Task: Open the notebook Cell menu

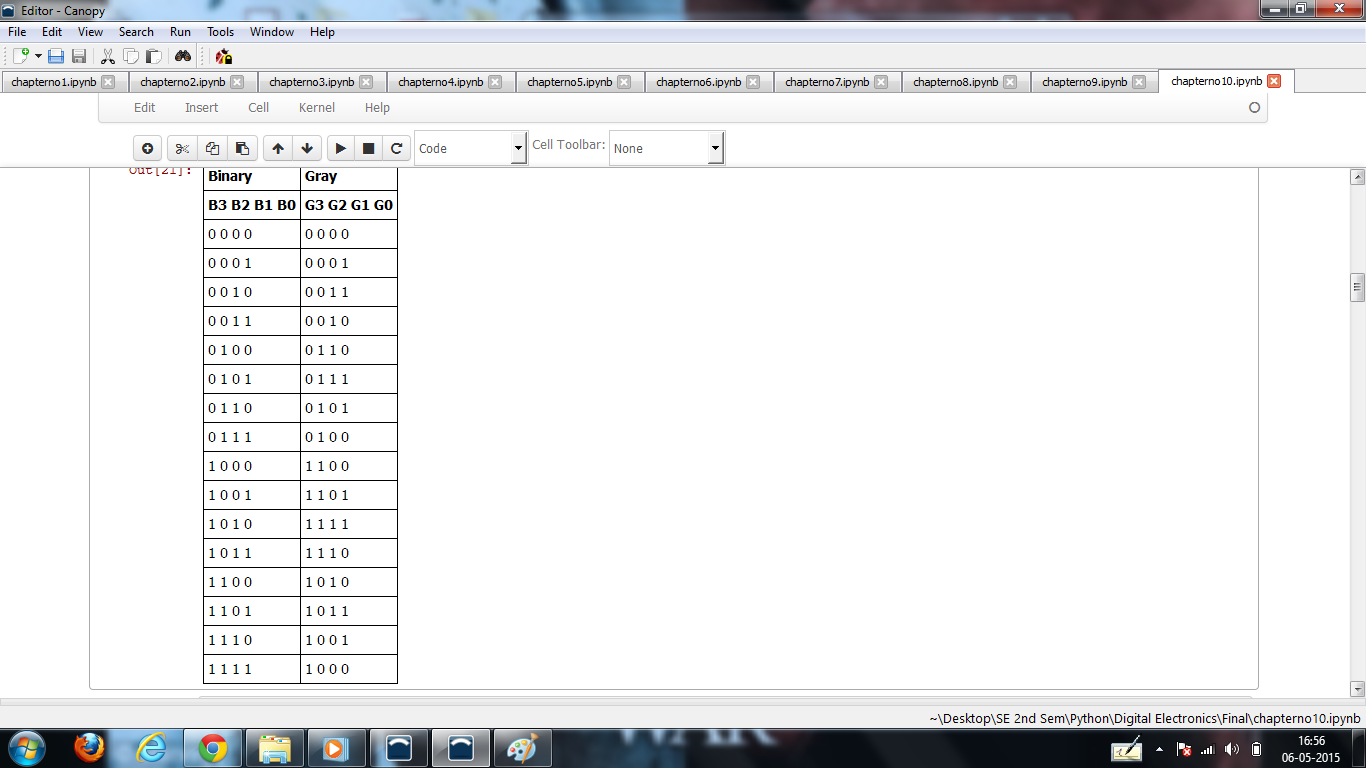Action: 259,108
